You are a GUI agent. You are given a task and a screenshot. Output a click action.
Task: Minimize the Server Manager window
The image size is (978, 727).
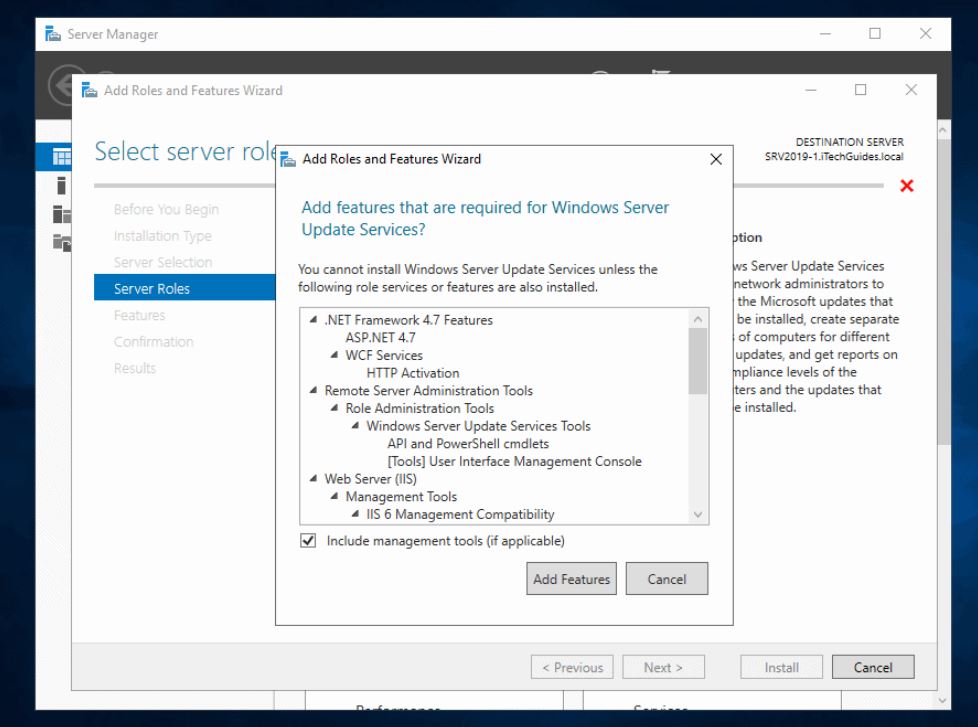(825, 34)
